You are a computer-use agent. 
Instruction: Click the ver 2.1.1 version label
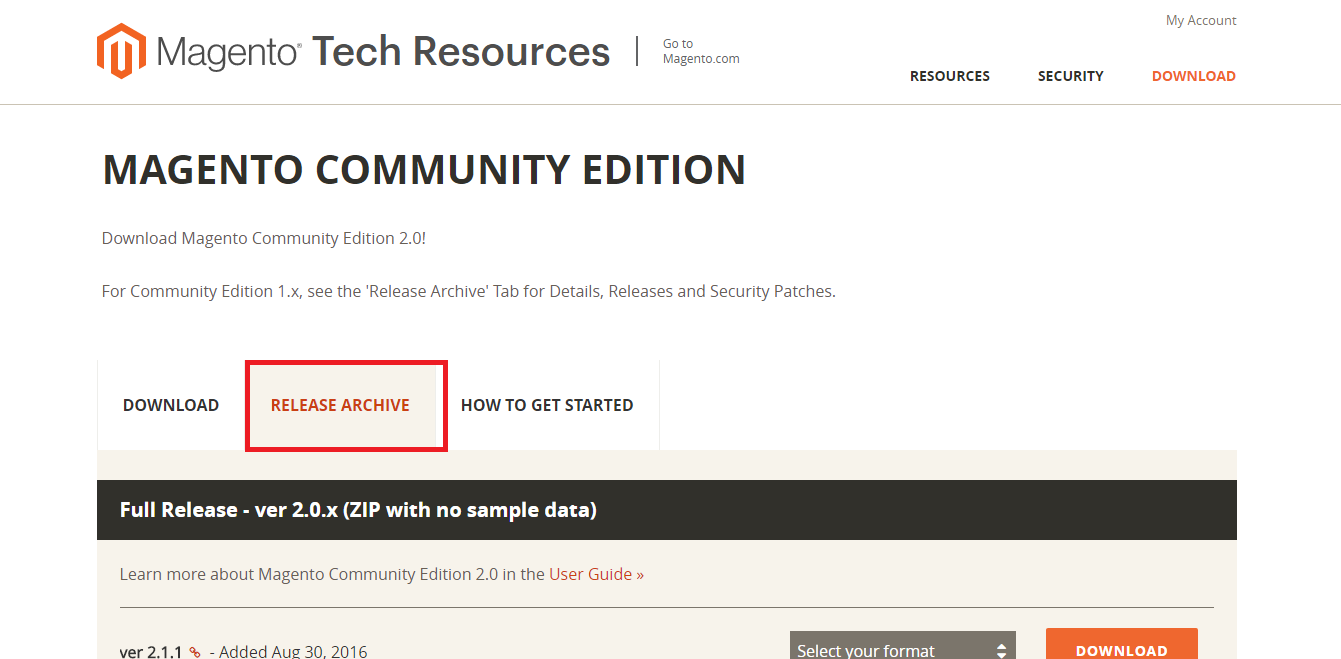[x=151, y=652]
